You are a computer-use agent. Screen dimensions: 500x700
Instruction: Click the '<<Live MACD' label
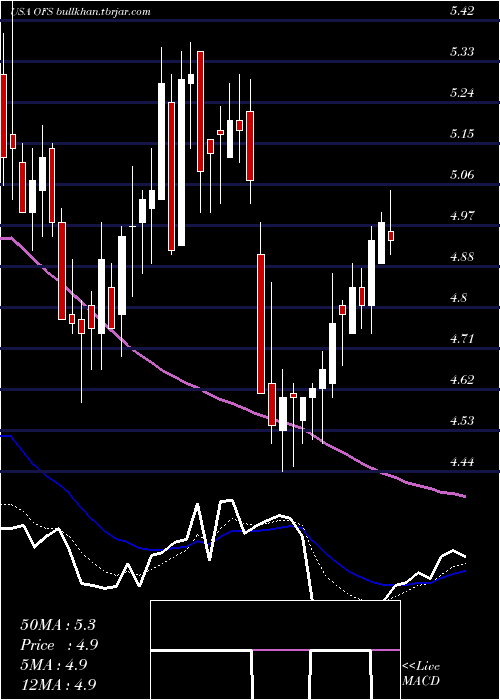point(421,673)
